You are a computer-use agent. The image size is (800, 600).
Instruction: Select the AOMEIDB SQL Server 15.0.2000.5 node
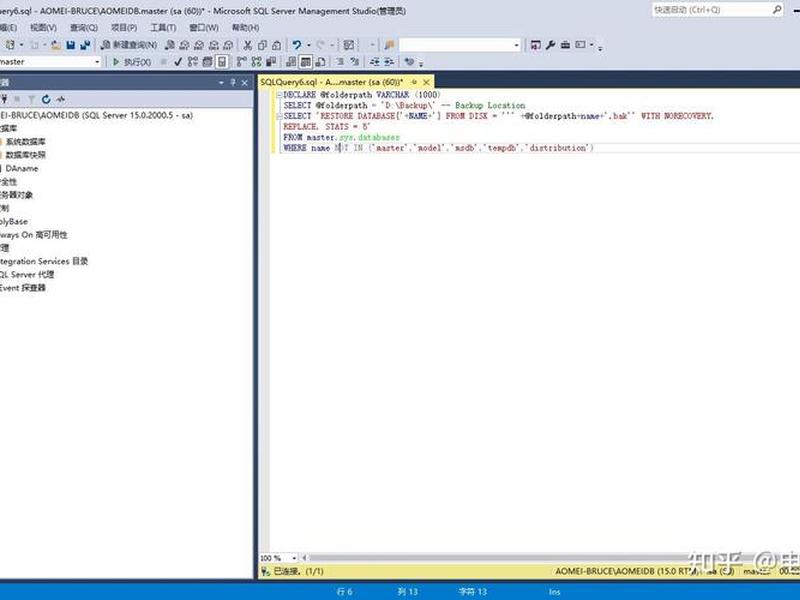96,115
